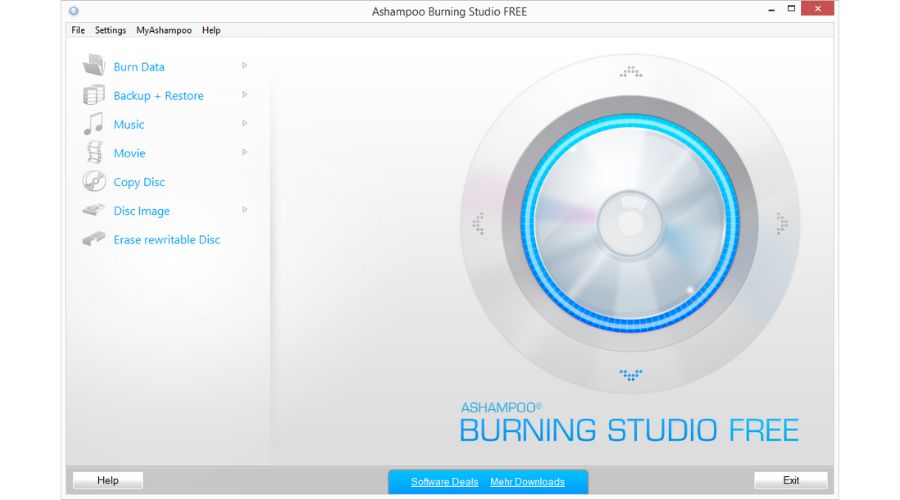Click the Ashampoo app icon in title bar
The image size is (900, 500).
pyautogui.click(x=74, y=11)
